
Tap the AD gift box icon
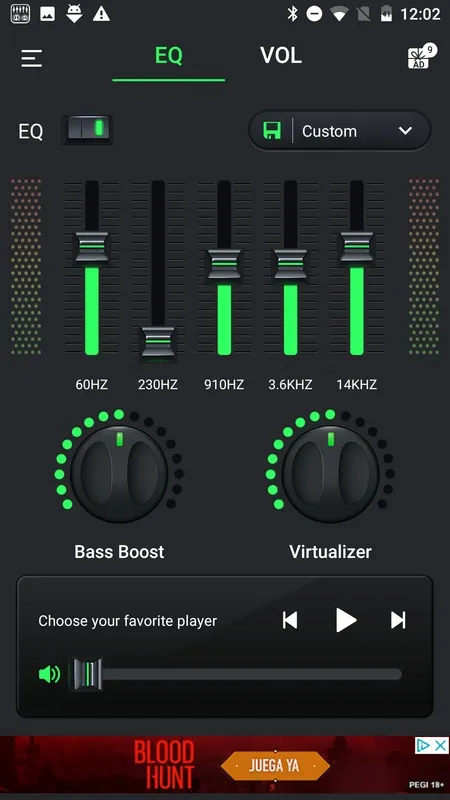tap(421, 57)
